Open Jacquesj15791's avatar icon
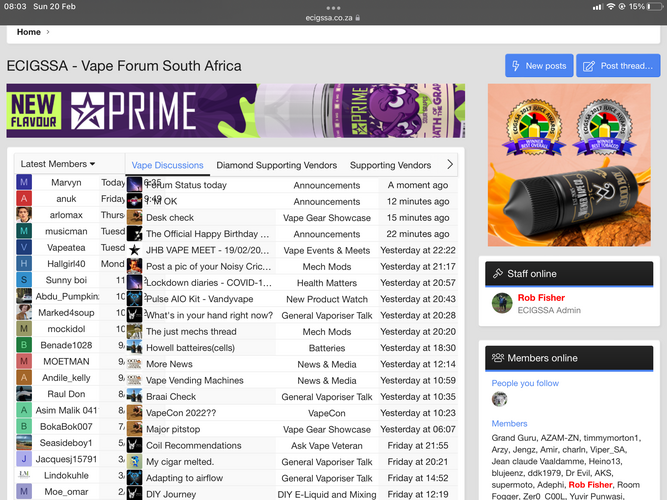The image size is (667, 500). pyautogui.click(x=24, y=459)
